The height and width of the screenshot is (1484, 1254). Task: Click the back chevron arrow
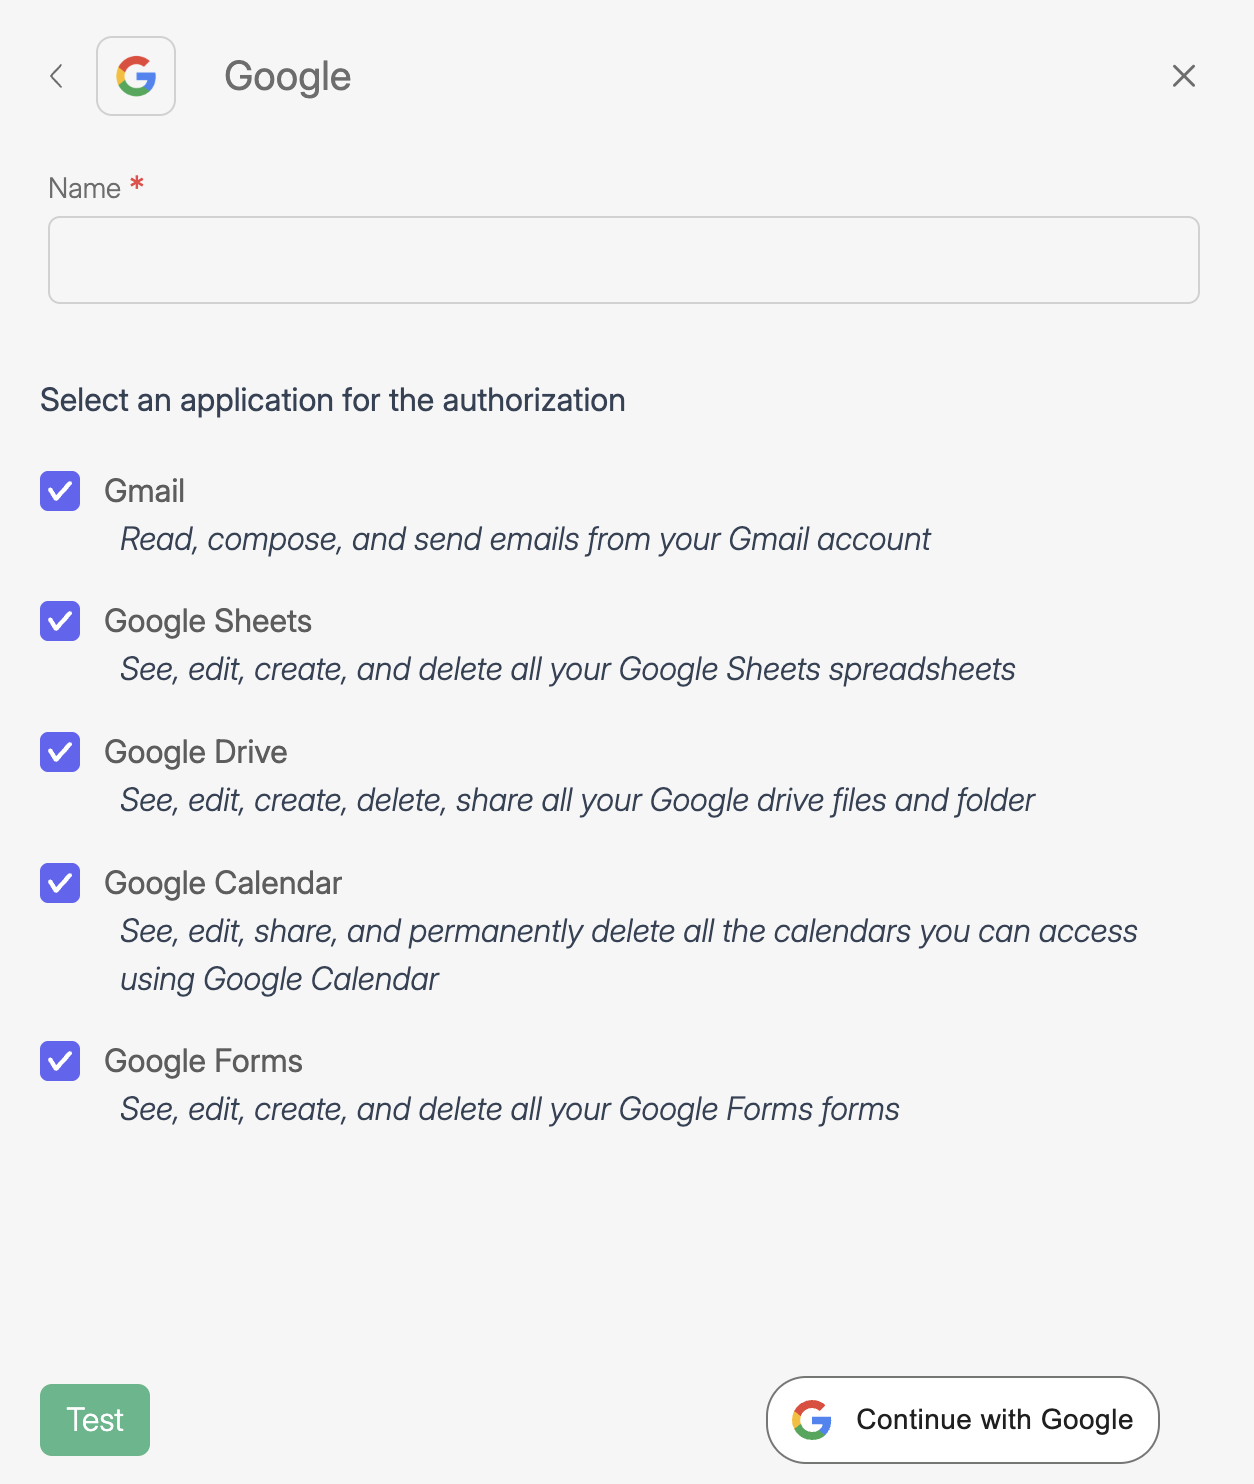coord(57,76)
